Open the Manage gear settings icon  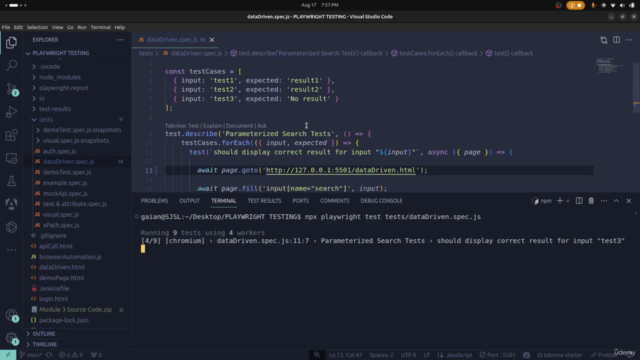tap(11, 338)
